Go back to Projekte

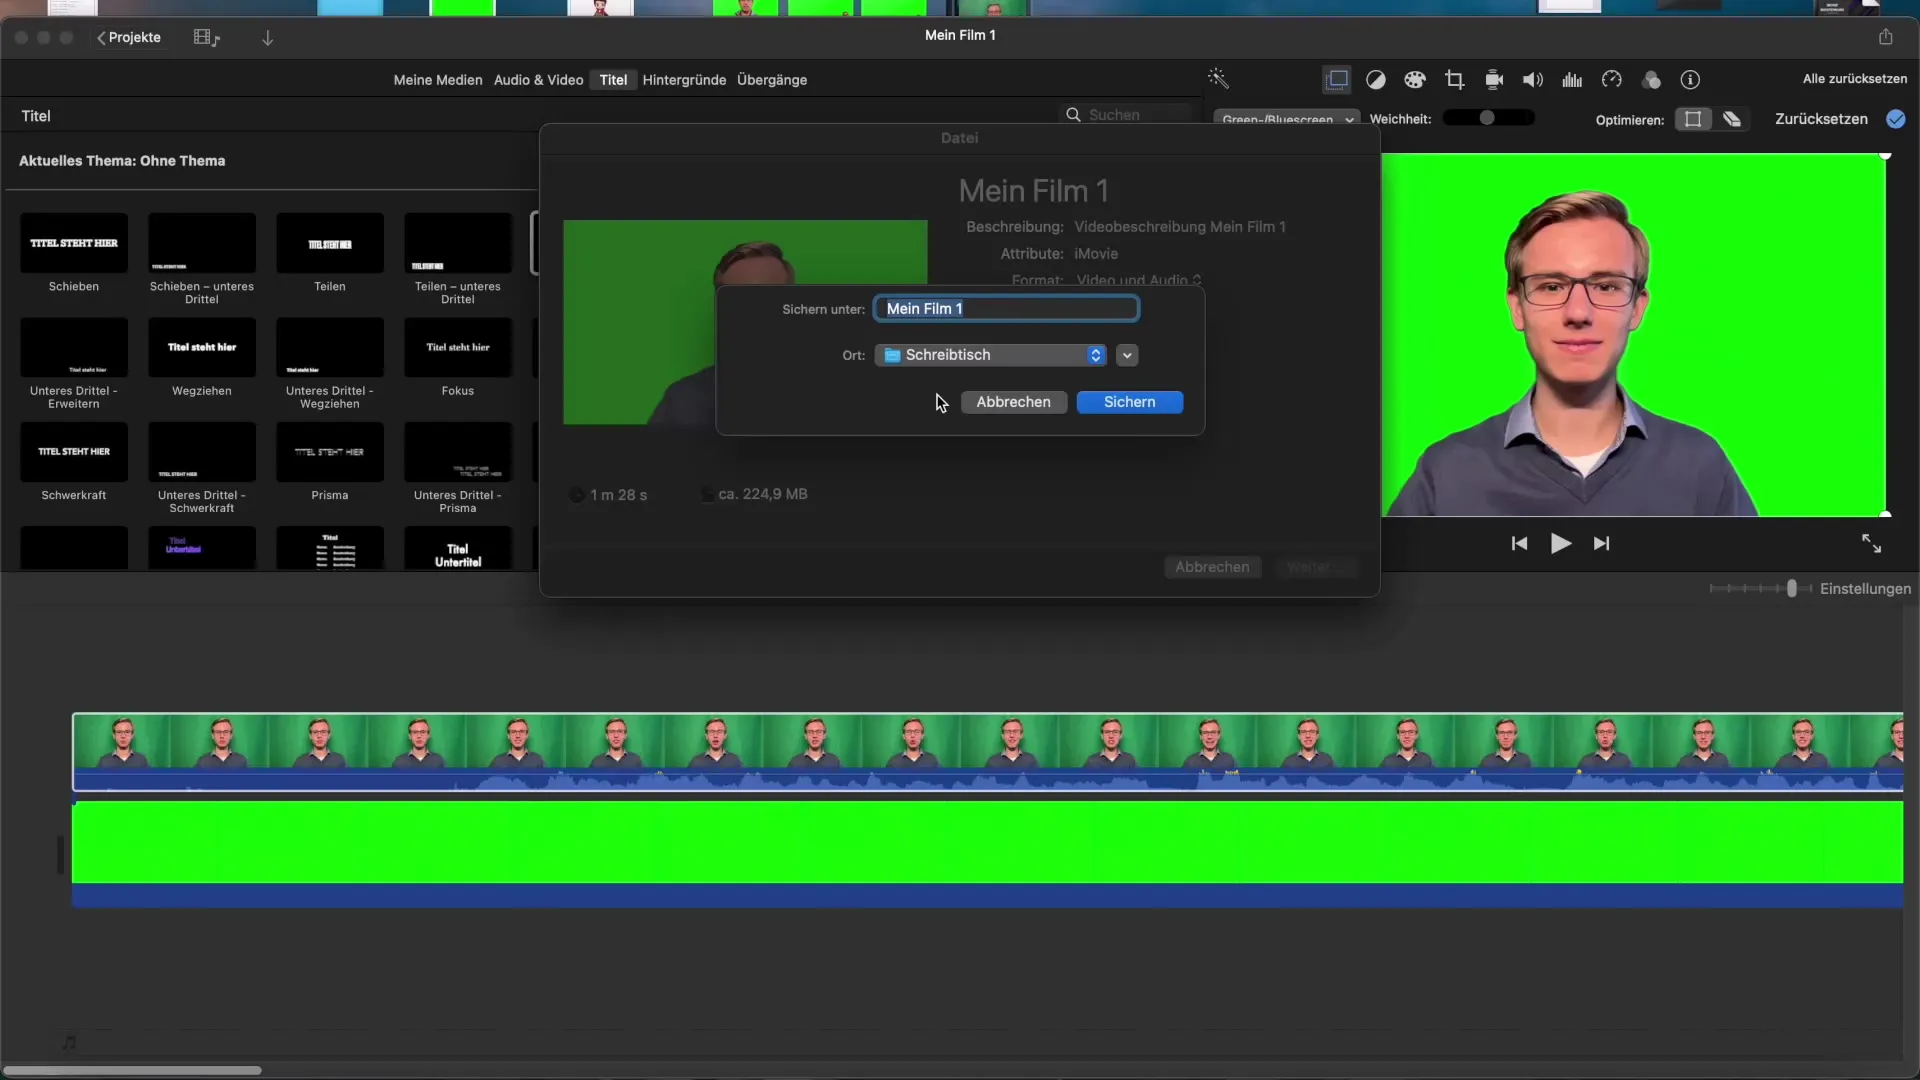129,37
